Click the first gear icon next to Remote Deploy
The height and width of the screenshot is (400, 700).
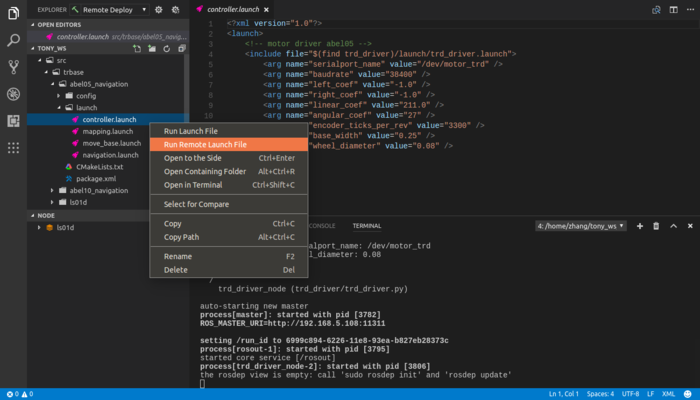click(x=158, y=9)
